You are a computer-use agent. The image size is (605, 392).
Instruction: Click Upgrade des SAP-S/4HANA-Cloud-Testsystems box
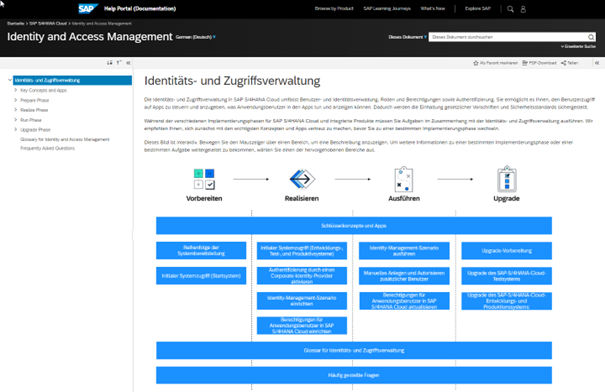507,276
